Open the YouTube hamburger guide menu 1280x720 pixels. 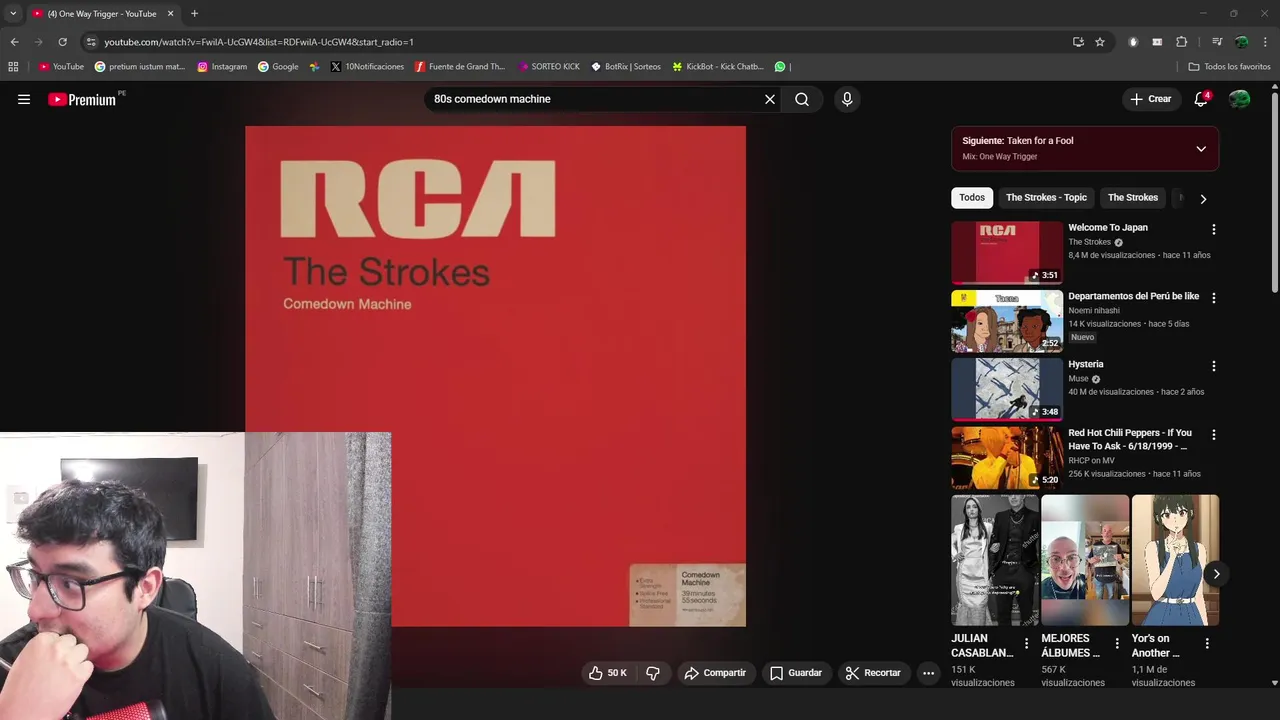pos(24,99)
